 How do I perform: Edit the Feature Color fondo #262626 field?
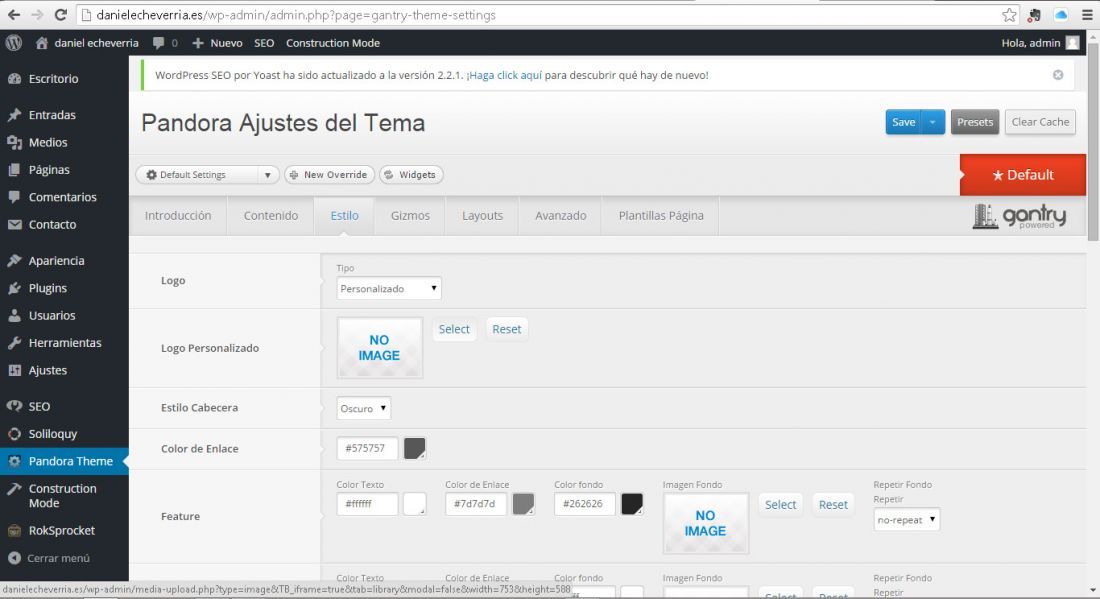[x=585, y=504]
